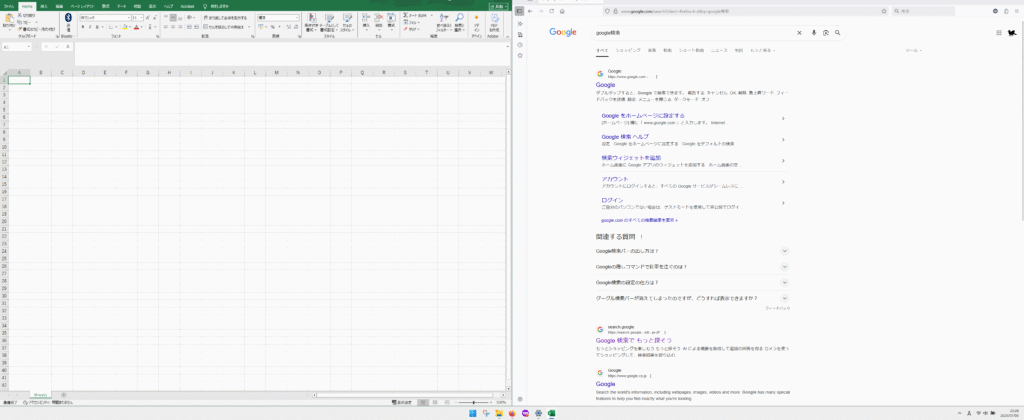Screen dimensions: 1024x420
Task: Reload the page in Firefox
Action: pyautogui.click(x=552, y=11)
